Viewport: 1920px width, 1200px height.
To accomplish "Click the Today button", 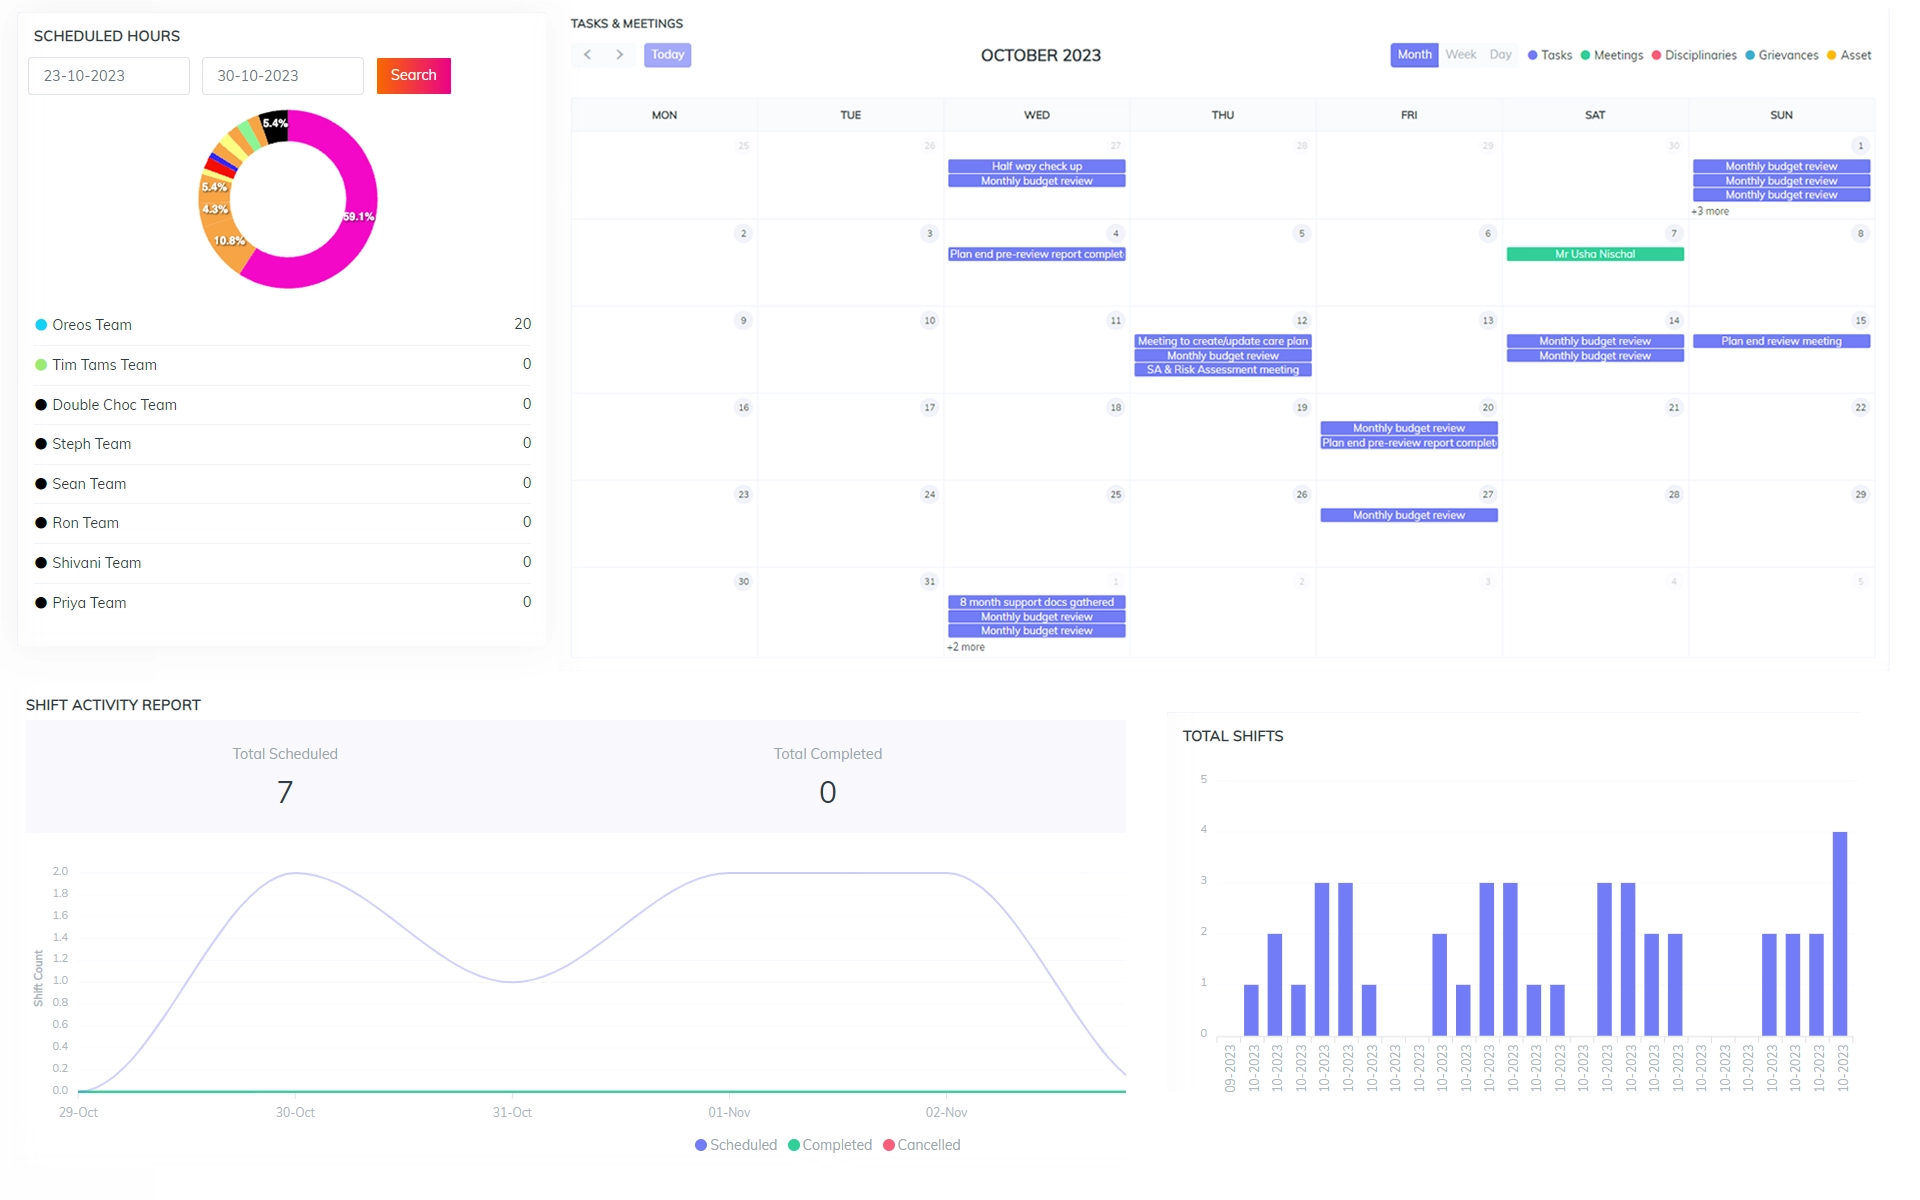I will (x=667, y=55).
